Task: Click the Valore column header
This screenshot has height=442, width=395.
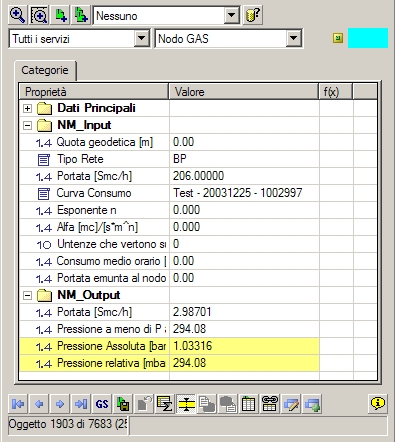Action: (243, 92)
